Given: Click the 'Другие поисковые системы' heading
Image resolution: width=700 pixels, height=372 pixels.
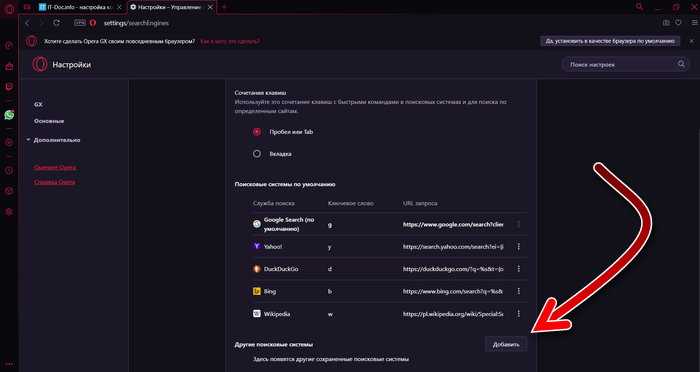Looking at the screenshot, I should 273,344.
